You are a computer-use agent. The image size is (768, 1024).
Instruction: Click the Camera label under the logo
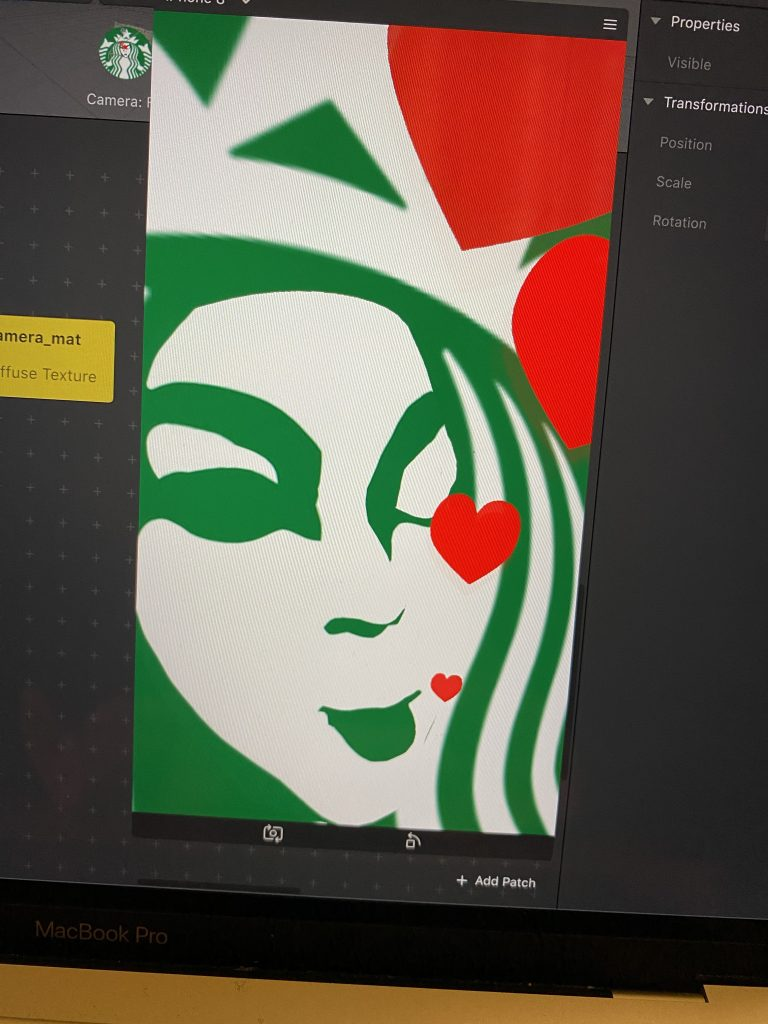(x=117, y=100)
